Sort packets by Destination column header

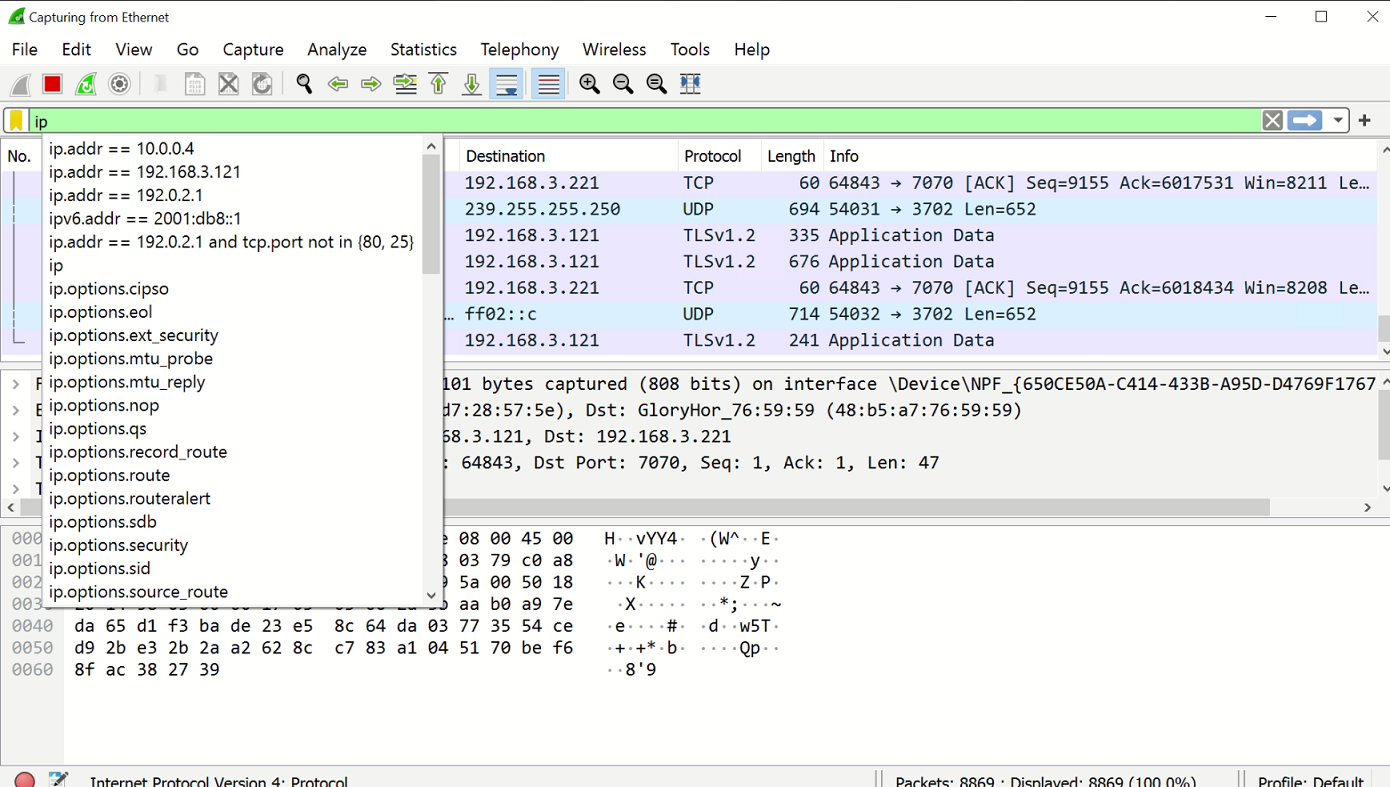(x=568, y=156)
